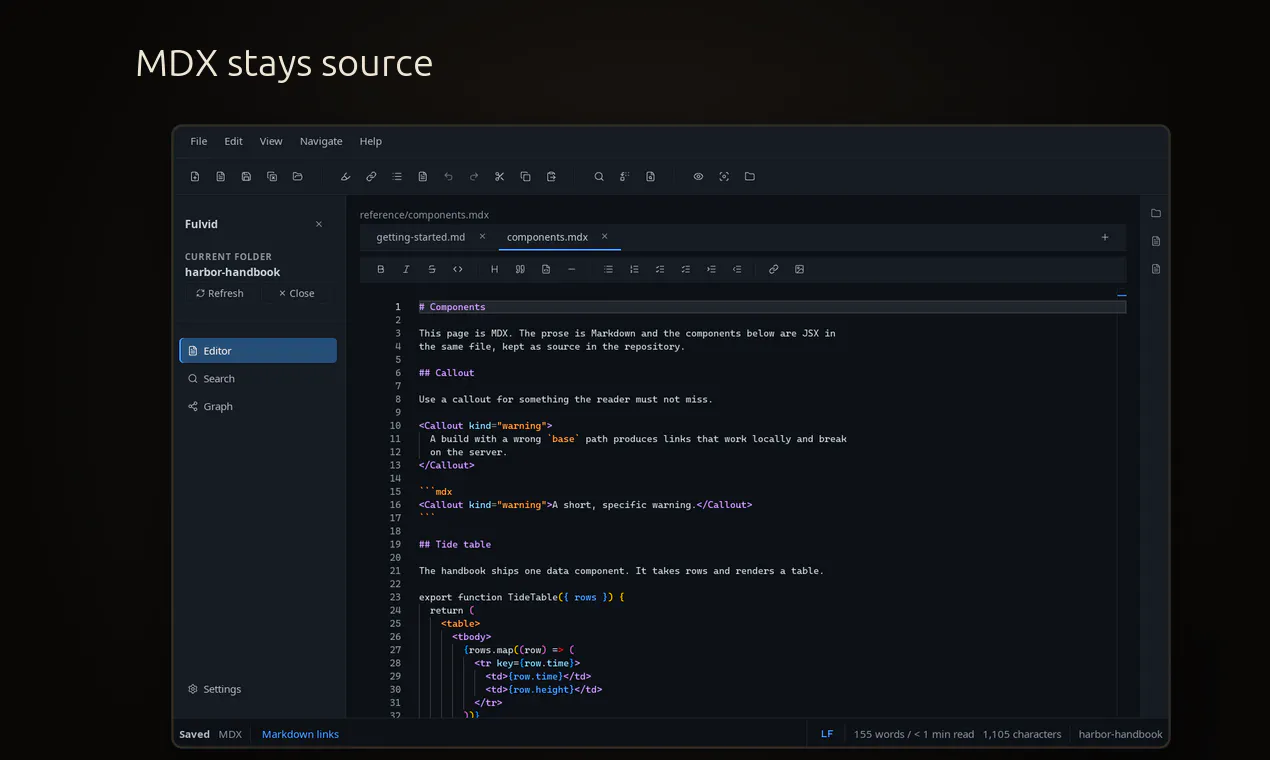Screen dimensions: 1270x760
Task: Click the Saved status text
Action: click(x=194, y=734)
